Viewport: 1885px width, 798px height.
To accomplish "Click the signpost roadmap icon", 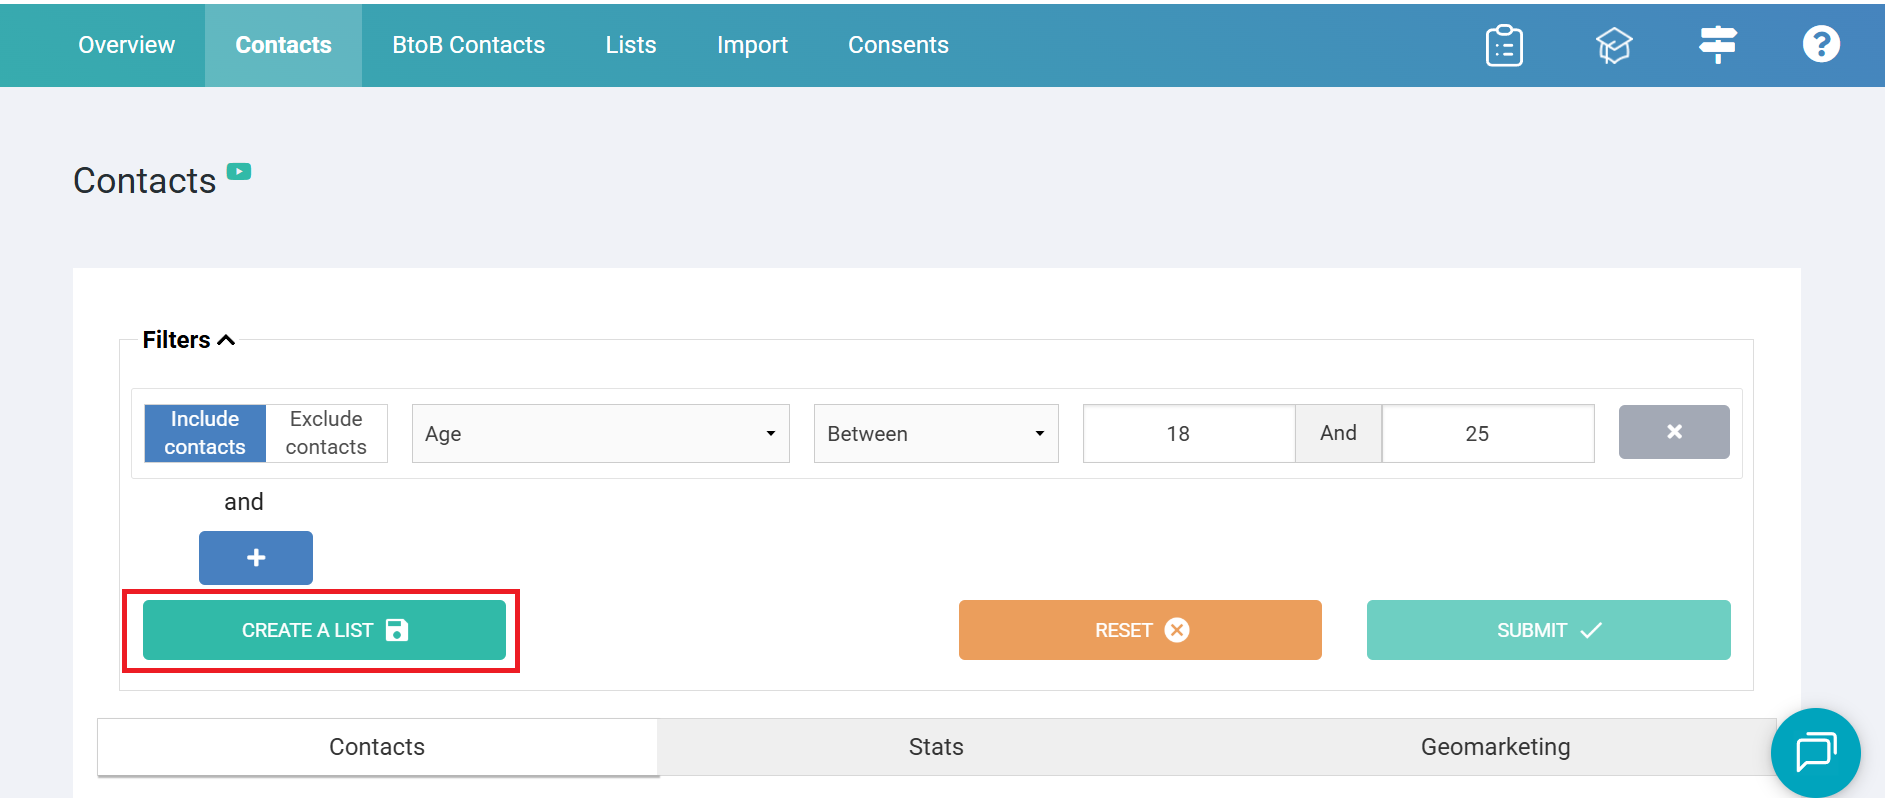I will point(1717,45).
